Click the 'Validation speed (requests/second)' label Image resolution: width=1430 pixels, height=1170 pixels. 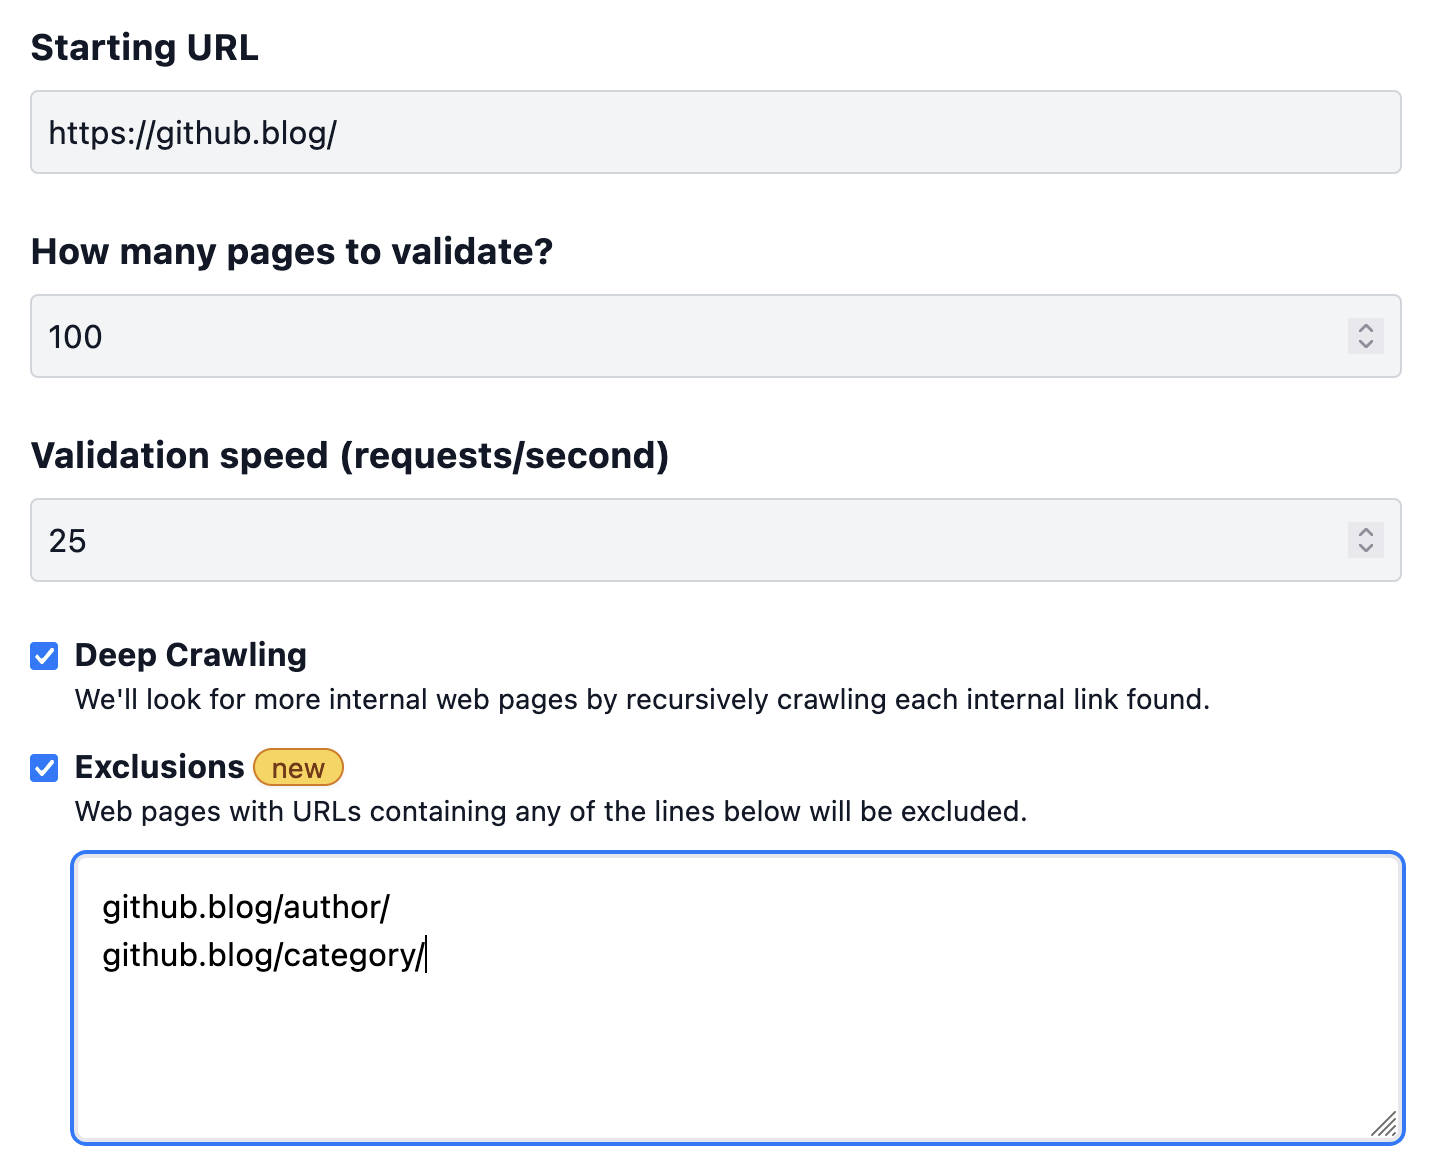(x=350, y=455)
